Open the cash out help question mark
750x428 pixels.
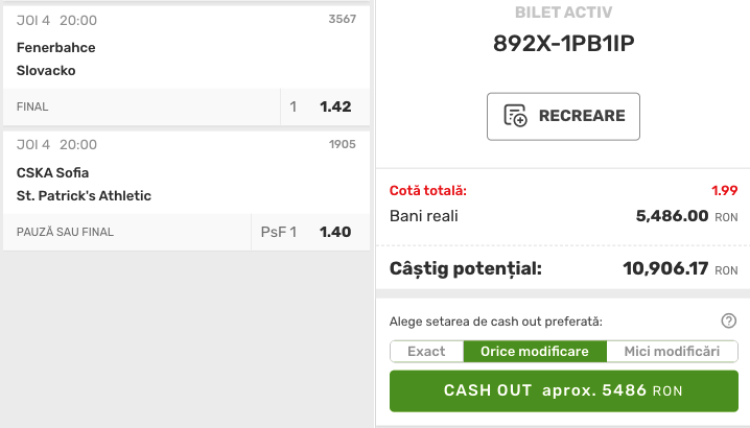coord(728,321)
